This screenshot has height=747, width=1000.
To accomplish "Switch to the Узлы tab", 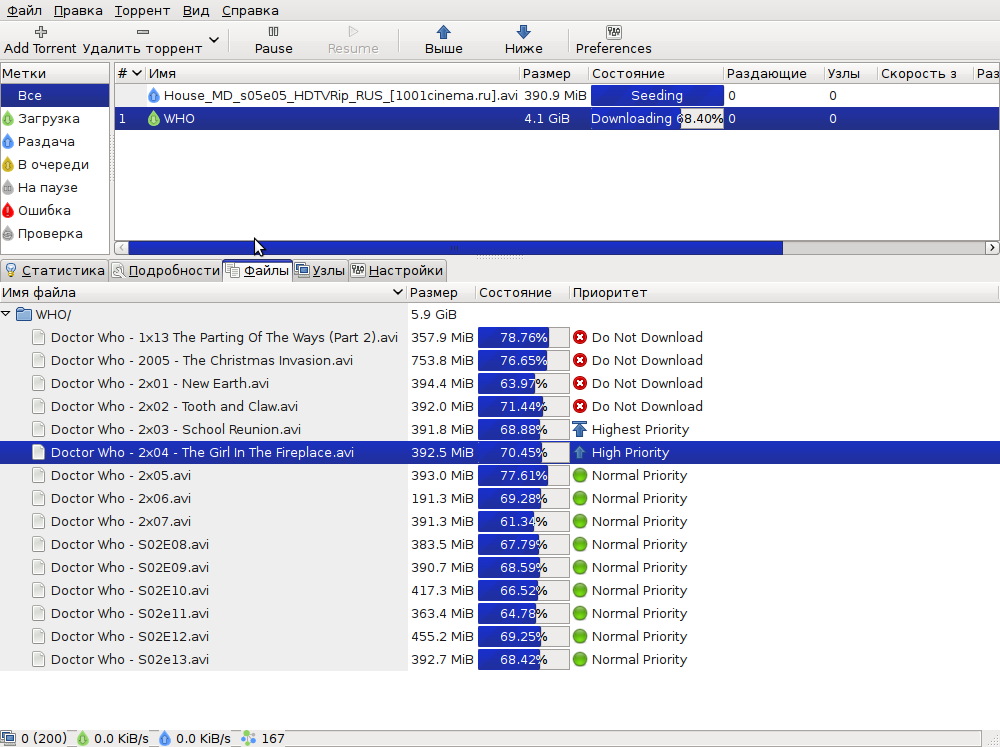I will point(320,270).
